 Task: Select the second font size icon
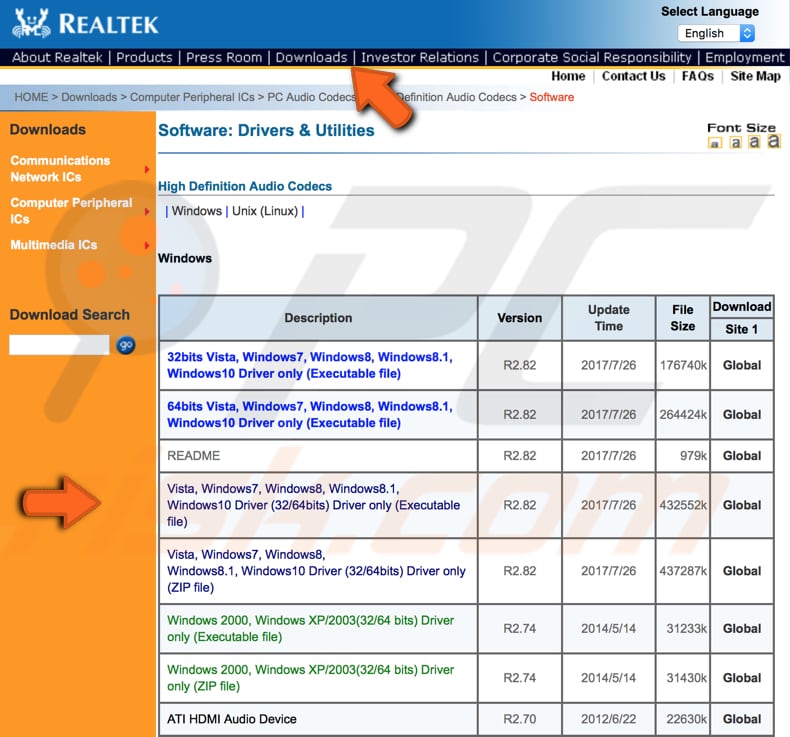click(736, 143)
